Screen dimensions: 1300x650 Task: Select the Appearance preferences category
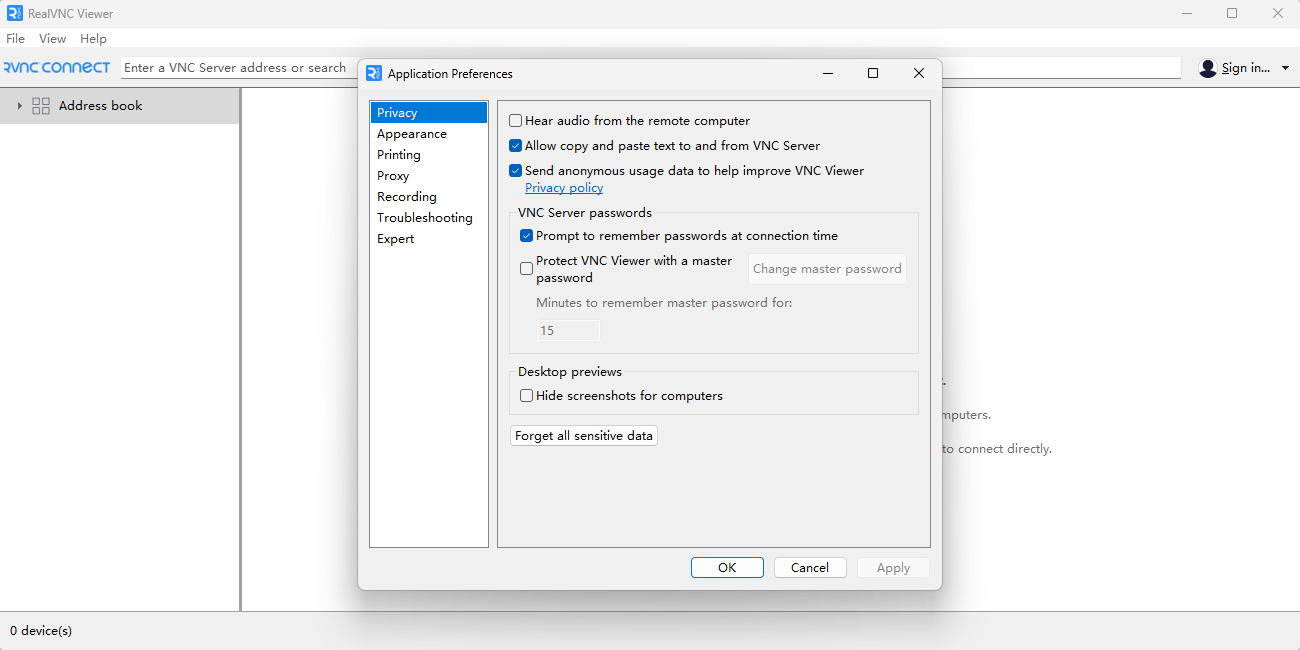pos(412,134)
